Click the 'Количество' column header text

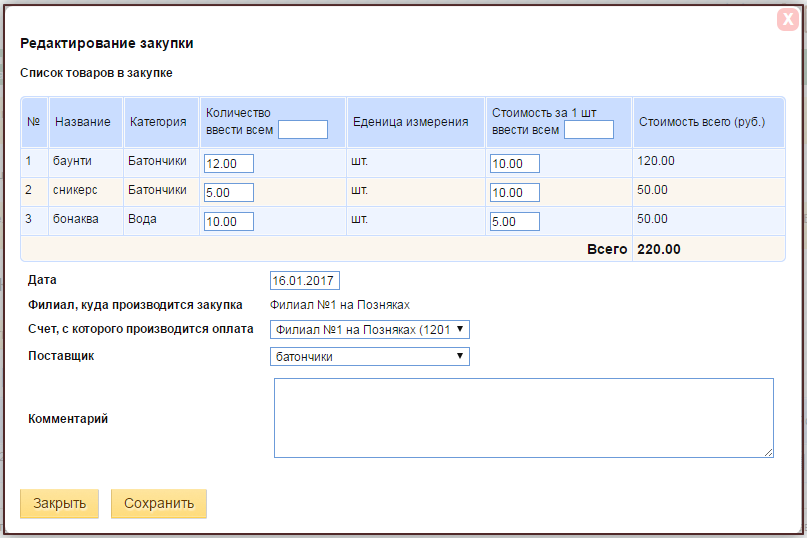point(238,113)
